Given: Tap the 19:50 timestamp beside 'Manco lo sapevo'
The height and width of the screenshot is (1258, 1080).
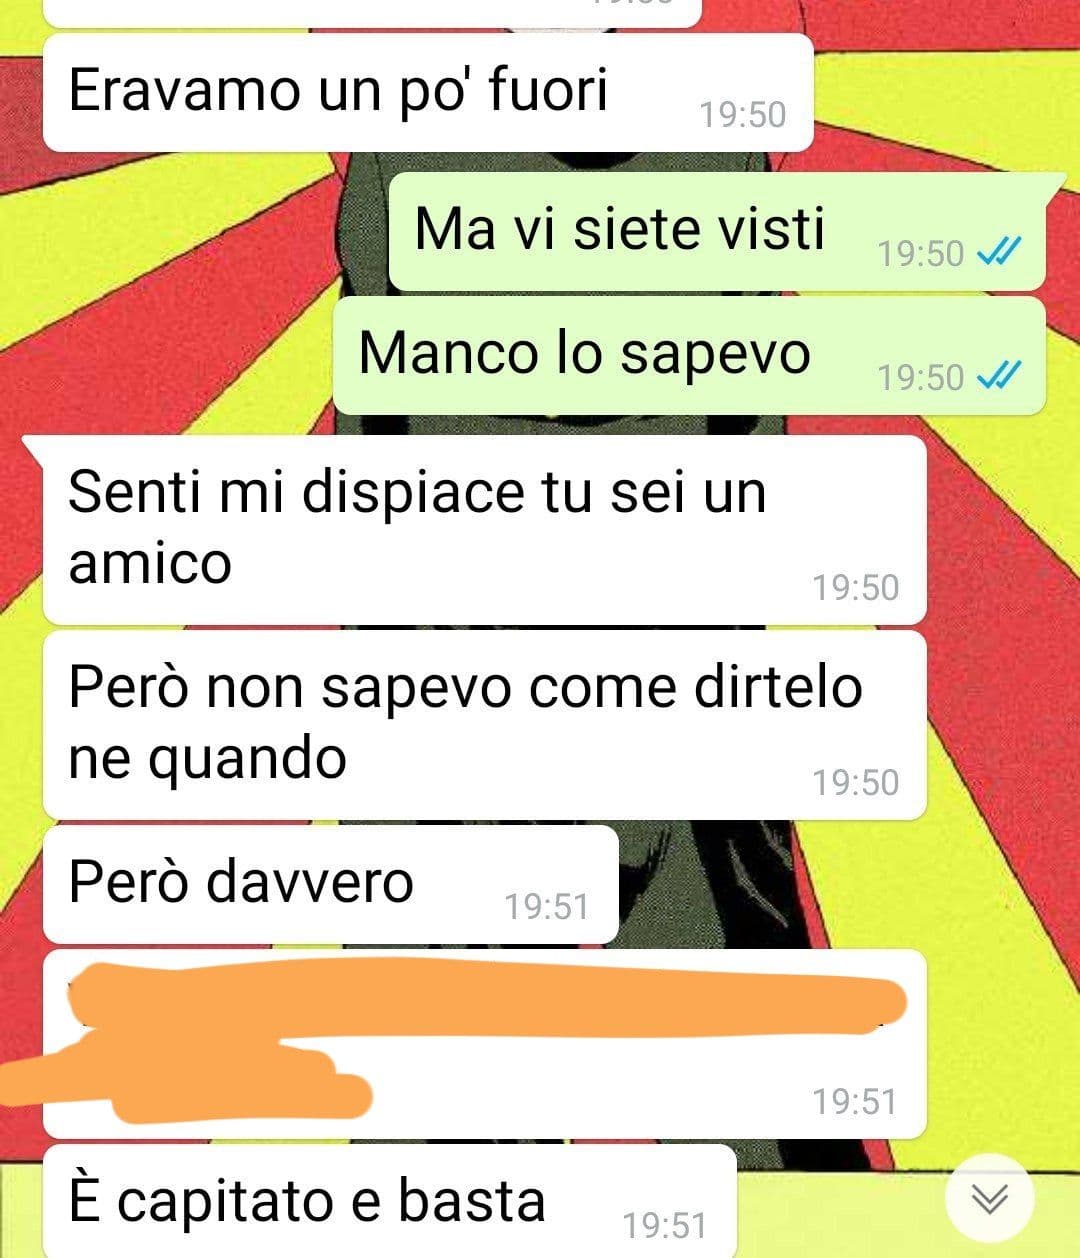Looking at the screenshot, I should [921, 378].
